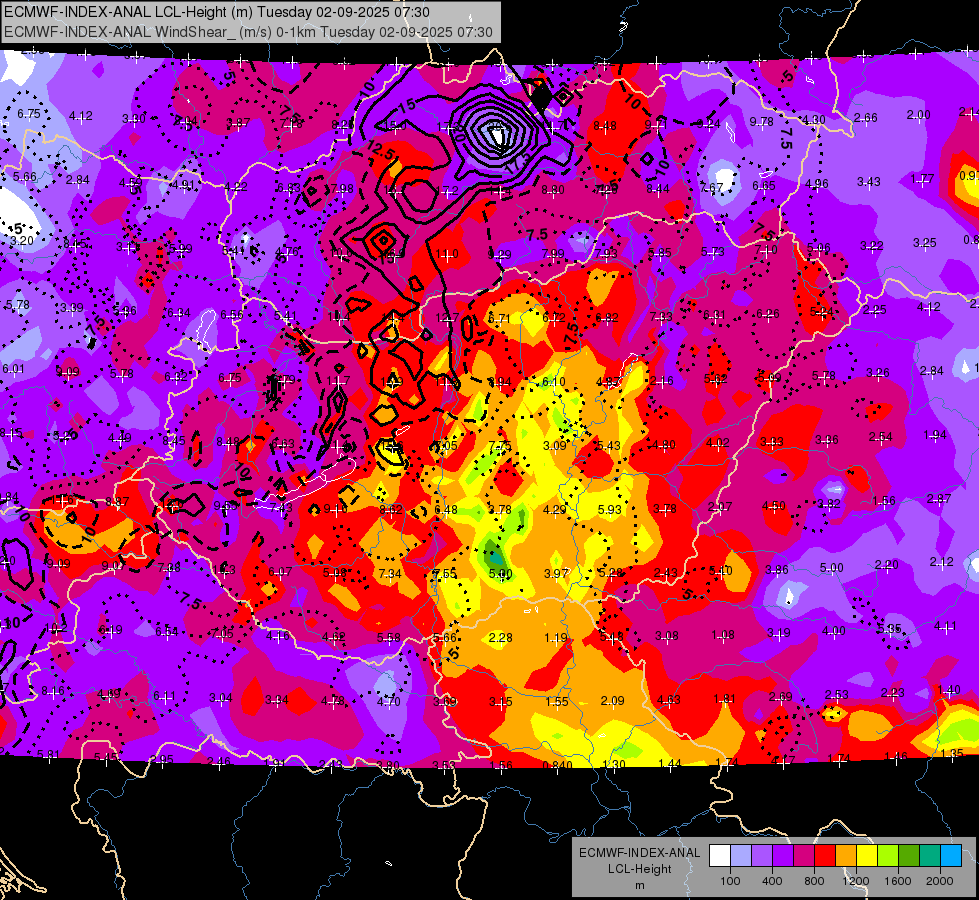Click the wind shear value 2.54
The height and width of the screenshot is (900, 979).
[x=880, y=437]
